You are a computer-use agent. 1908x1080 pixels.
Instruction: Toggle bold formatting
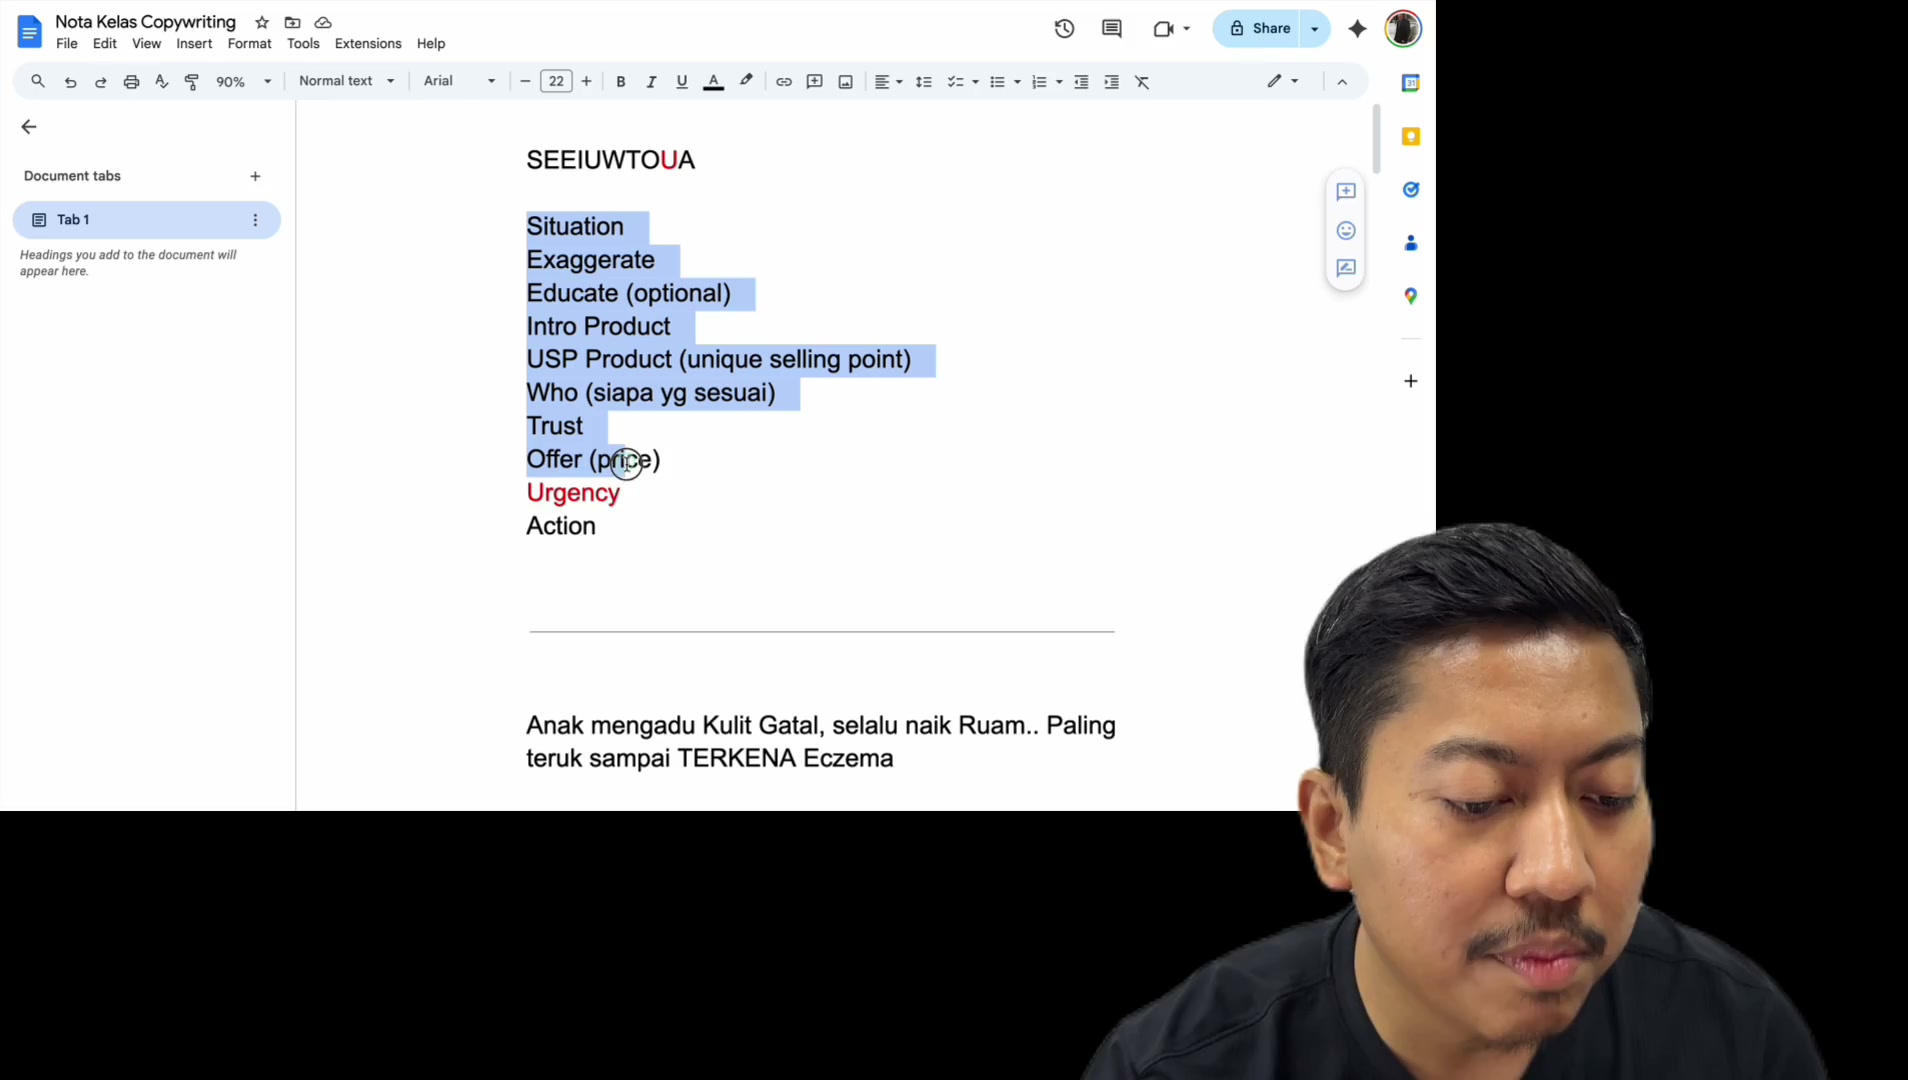coord(621,82)
